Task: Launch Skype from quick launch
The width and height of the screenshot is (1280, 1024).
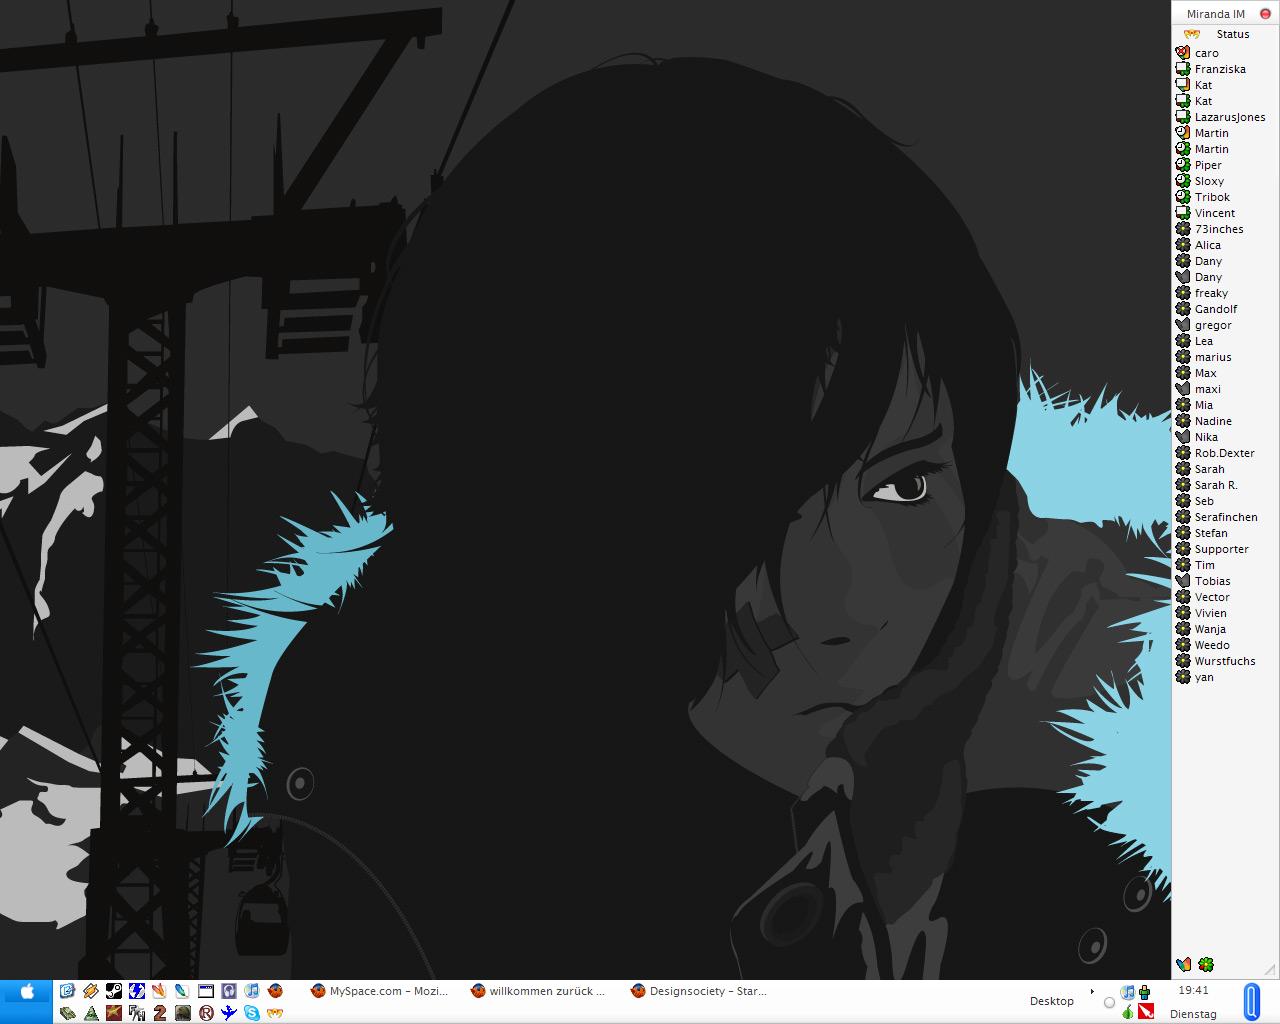Action: 252,1013
